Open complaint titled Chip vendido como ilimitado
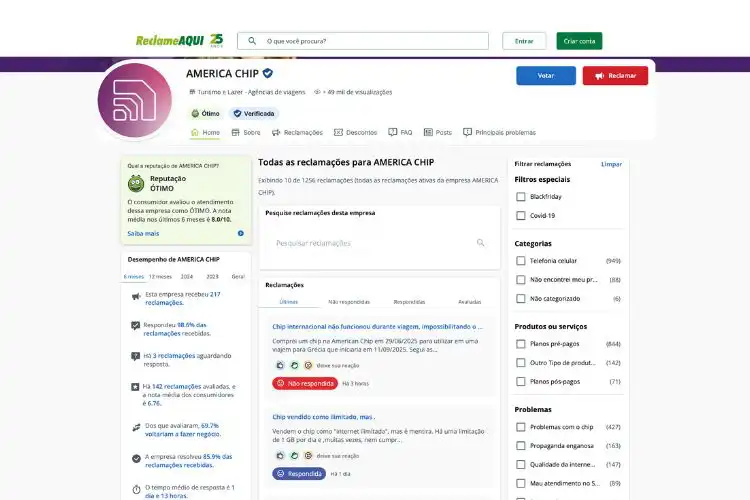This screenshot has height=500, width=750. point(324,417)
